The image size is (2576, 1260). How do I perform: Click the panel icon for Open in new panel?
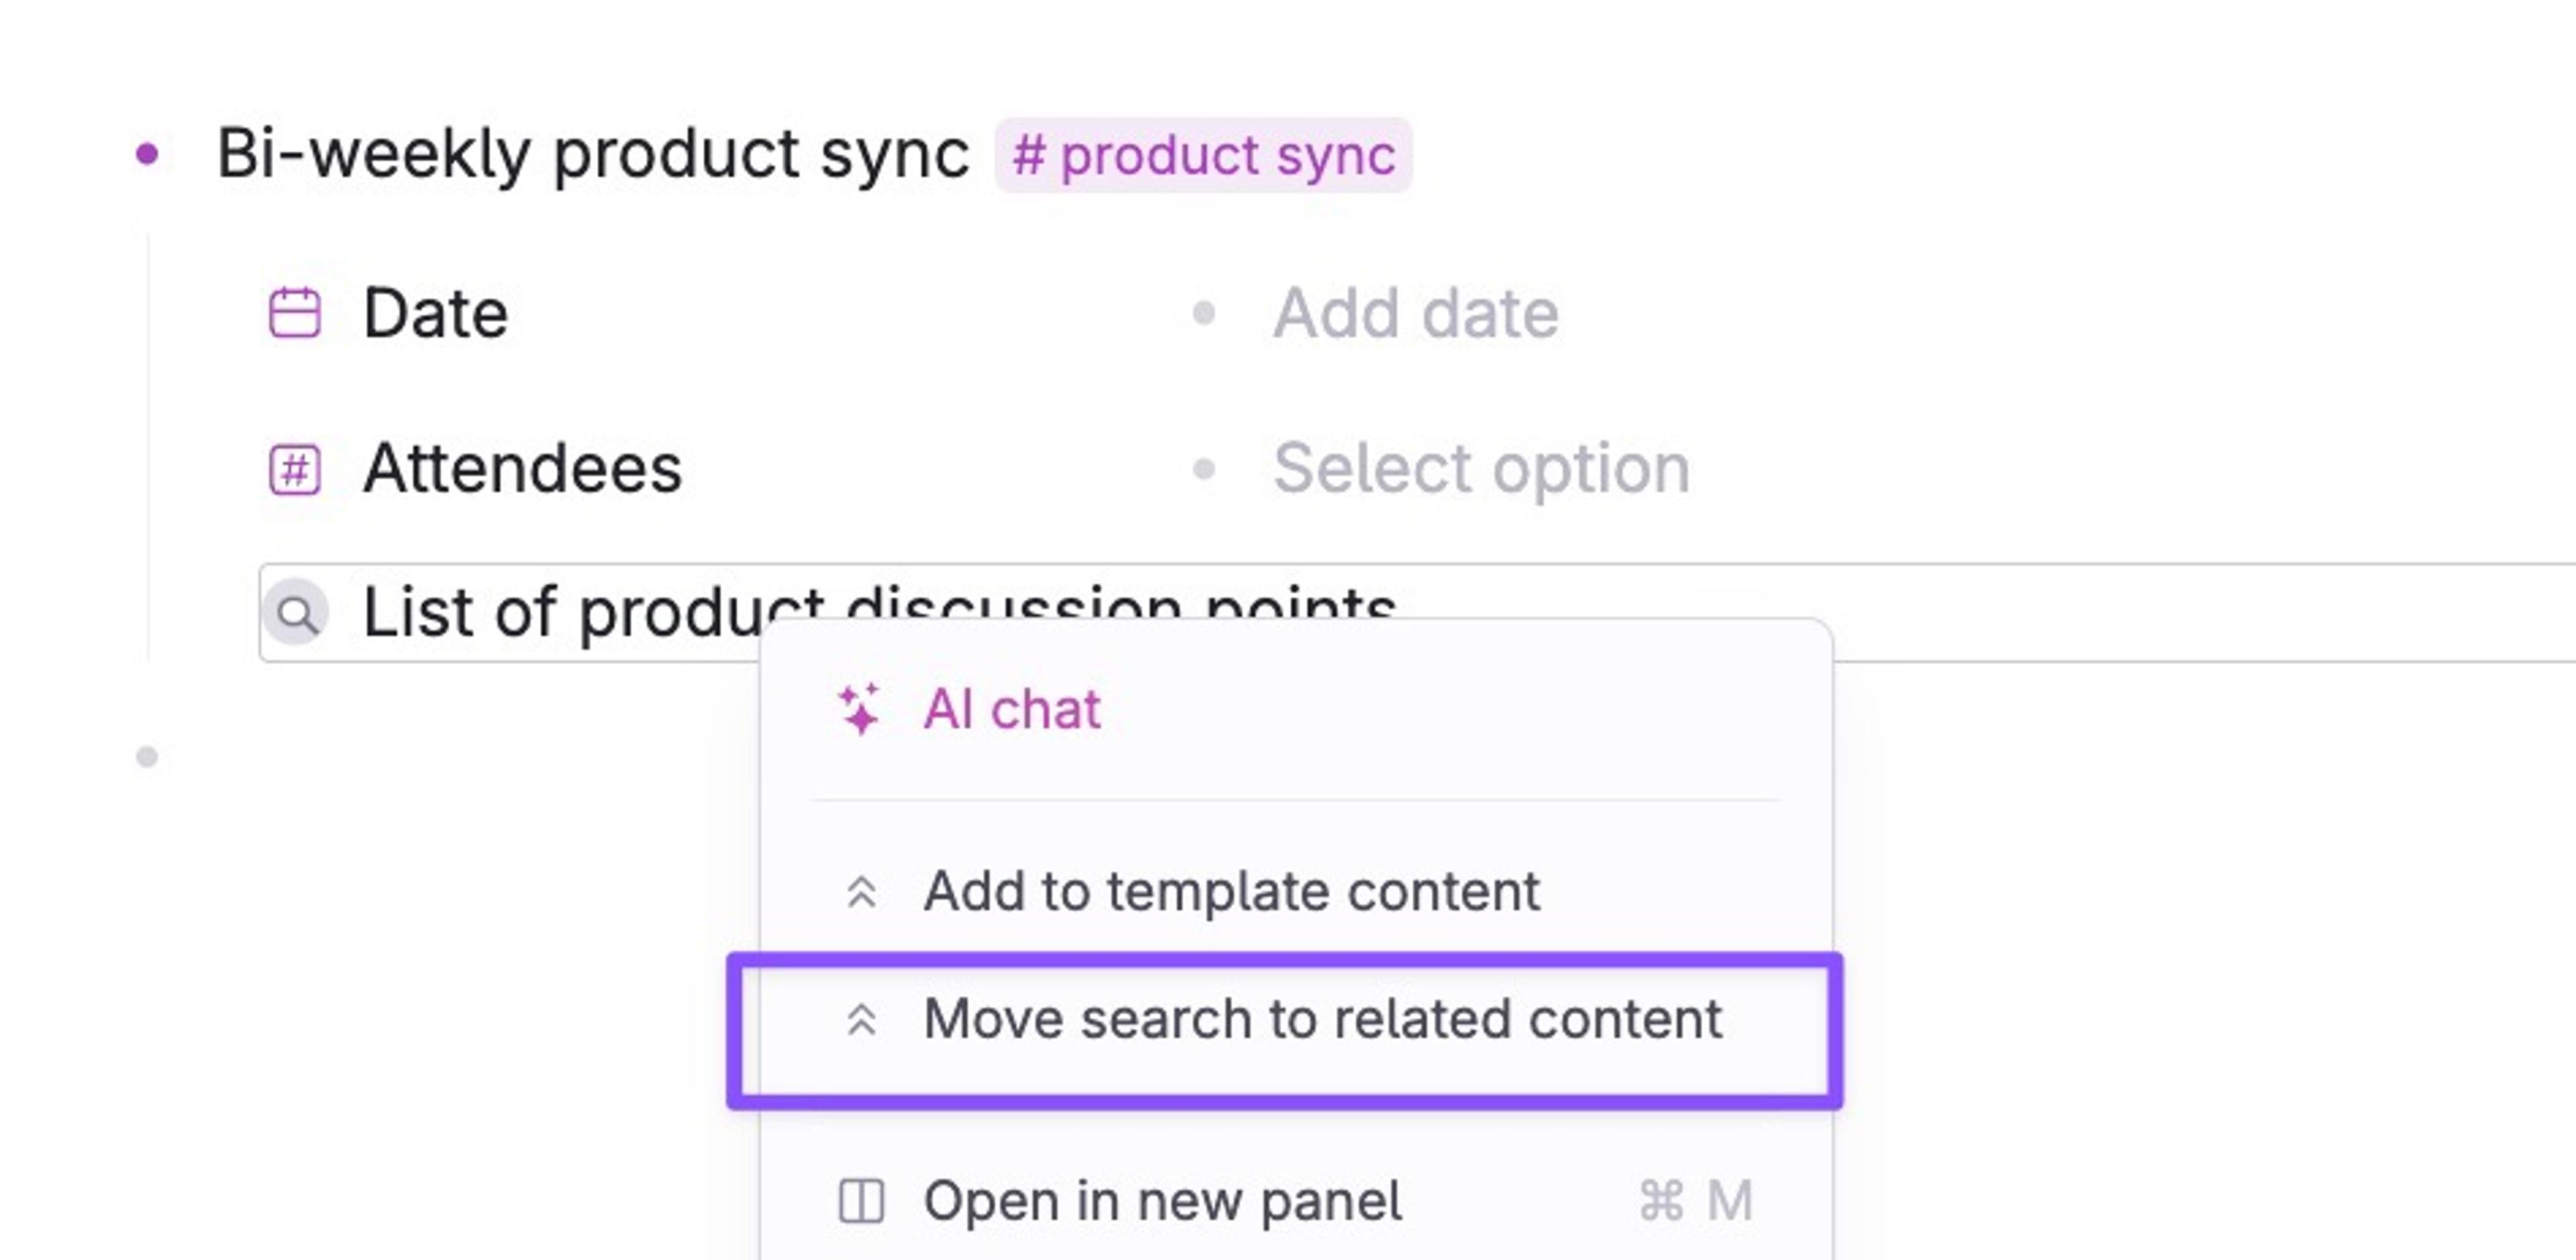pyautogui.click(x=861, y=1201)
